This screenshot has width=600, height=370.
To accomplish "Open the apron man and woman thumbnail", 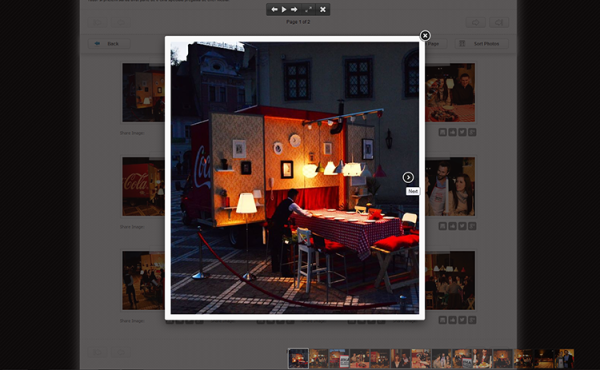I will pos(450,186).
